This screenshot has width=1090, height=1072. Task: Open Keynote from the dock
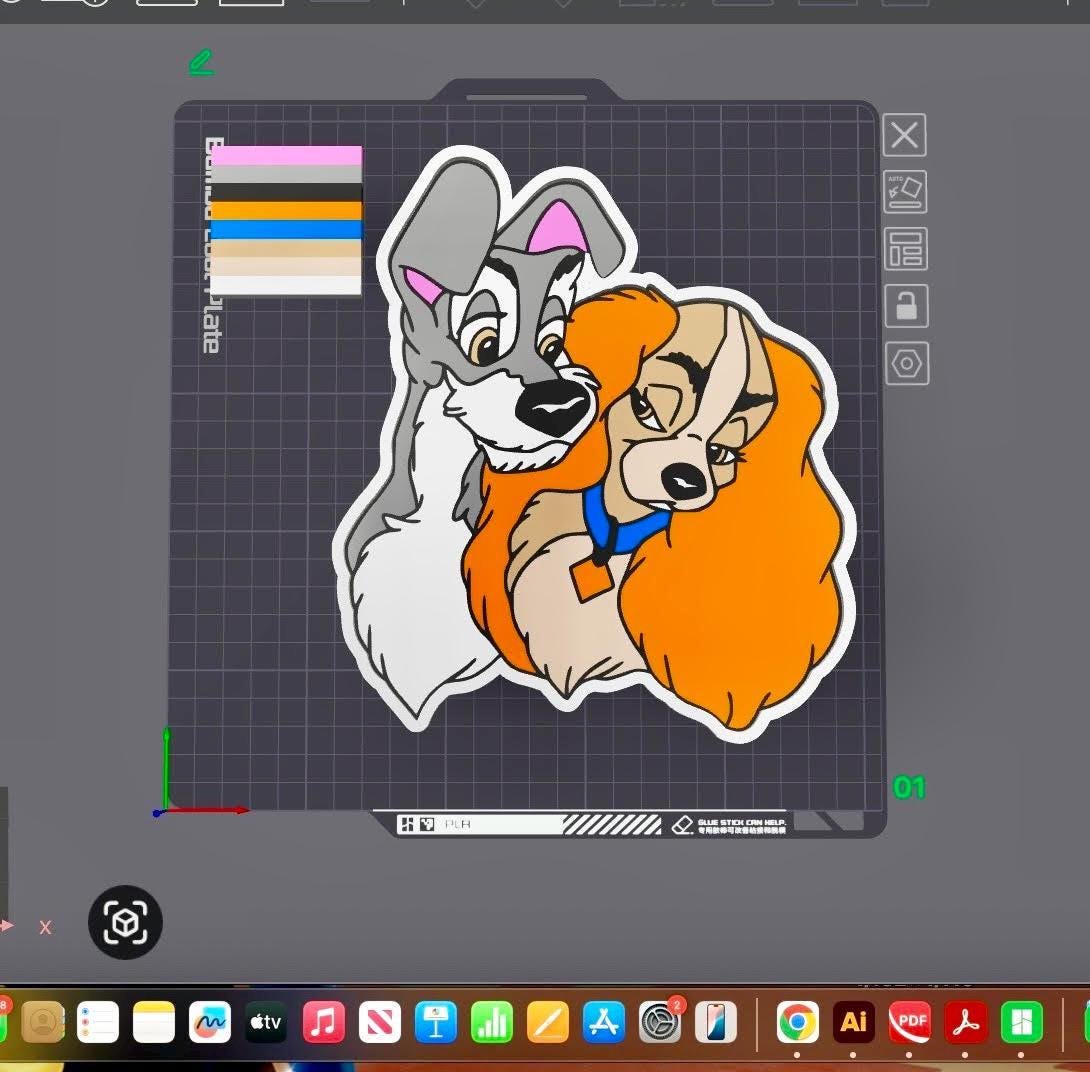[x=436, y=1022]
